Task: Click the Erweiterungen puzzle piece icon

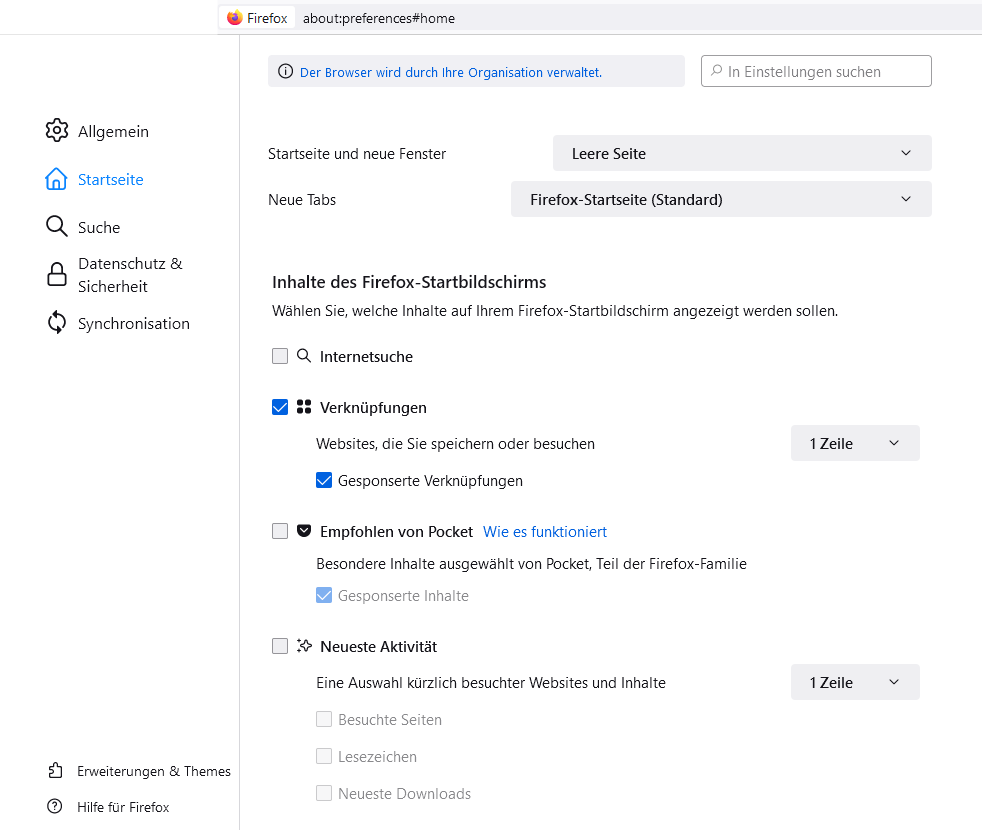Action: tap(56, 771)
